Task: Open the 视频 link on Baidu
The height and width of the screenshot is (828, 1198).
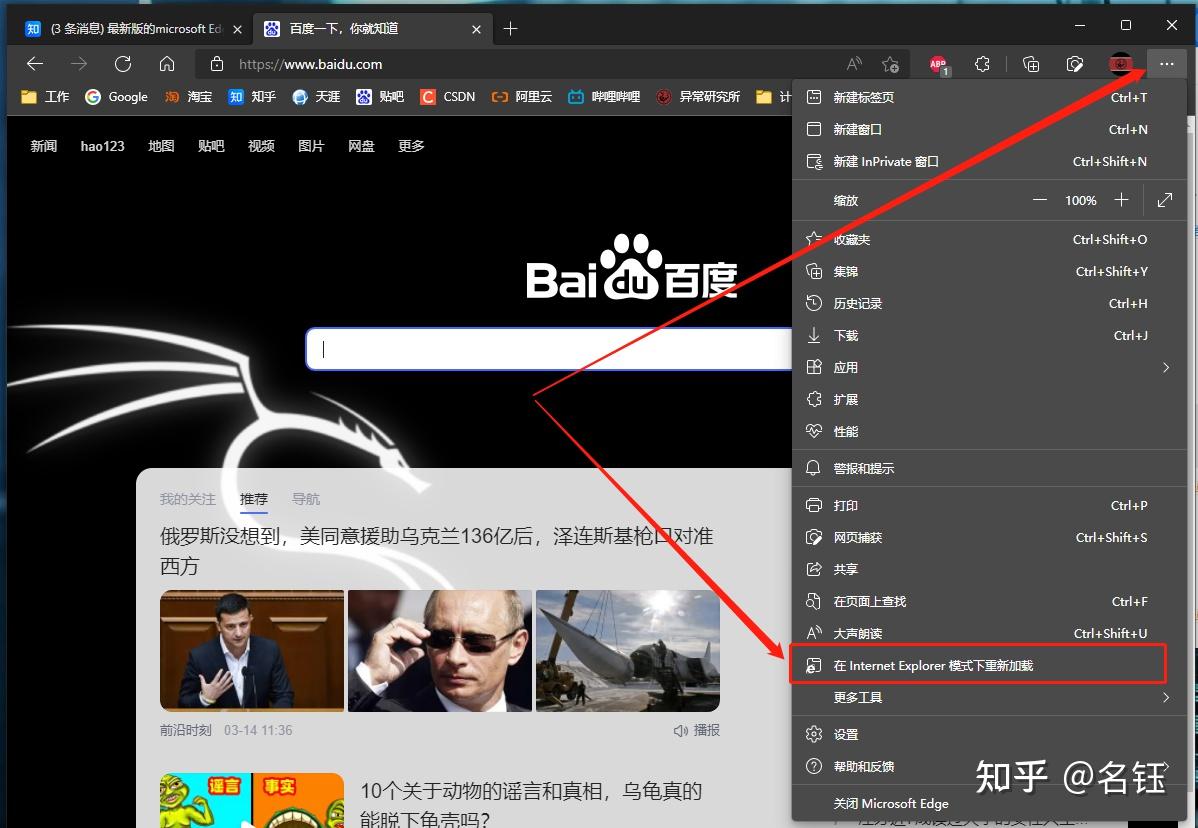Action: [x=261, y=146]
